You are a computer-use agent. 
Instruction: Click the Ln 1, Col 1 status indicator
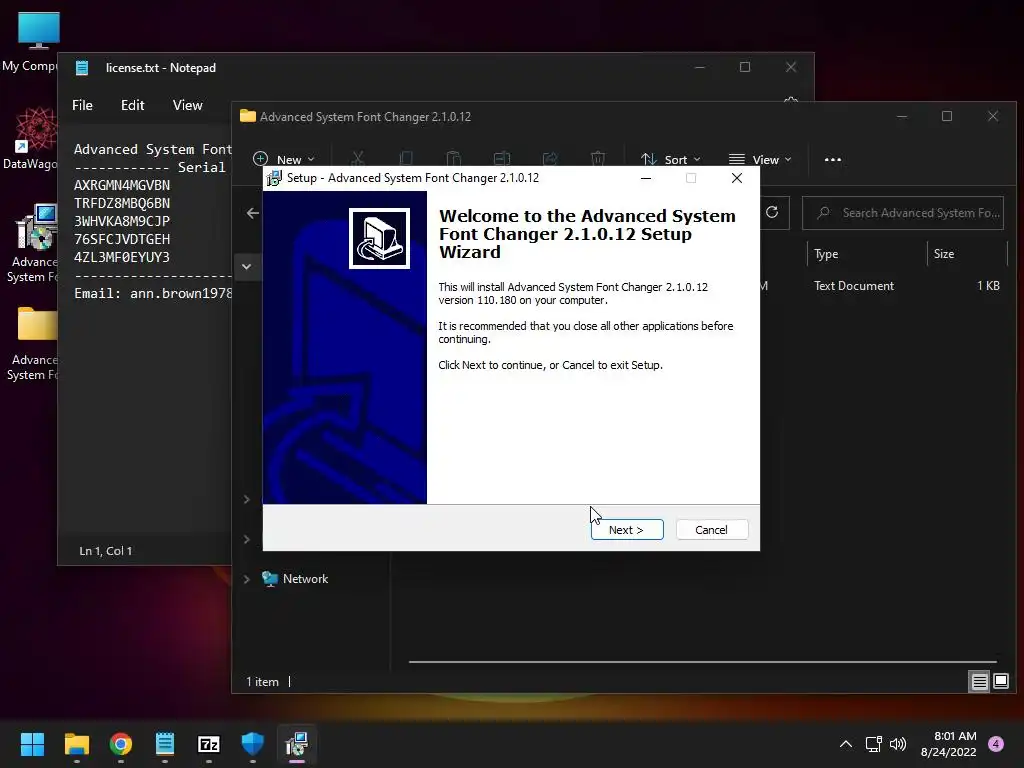tap(106, 551)
